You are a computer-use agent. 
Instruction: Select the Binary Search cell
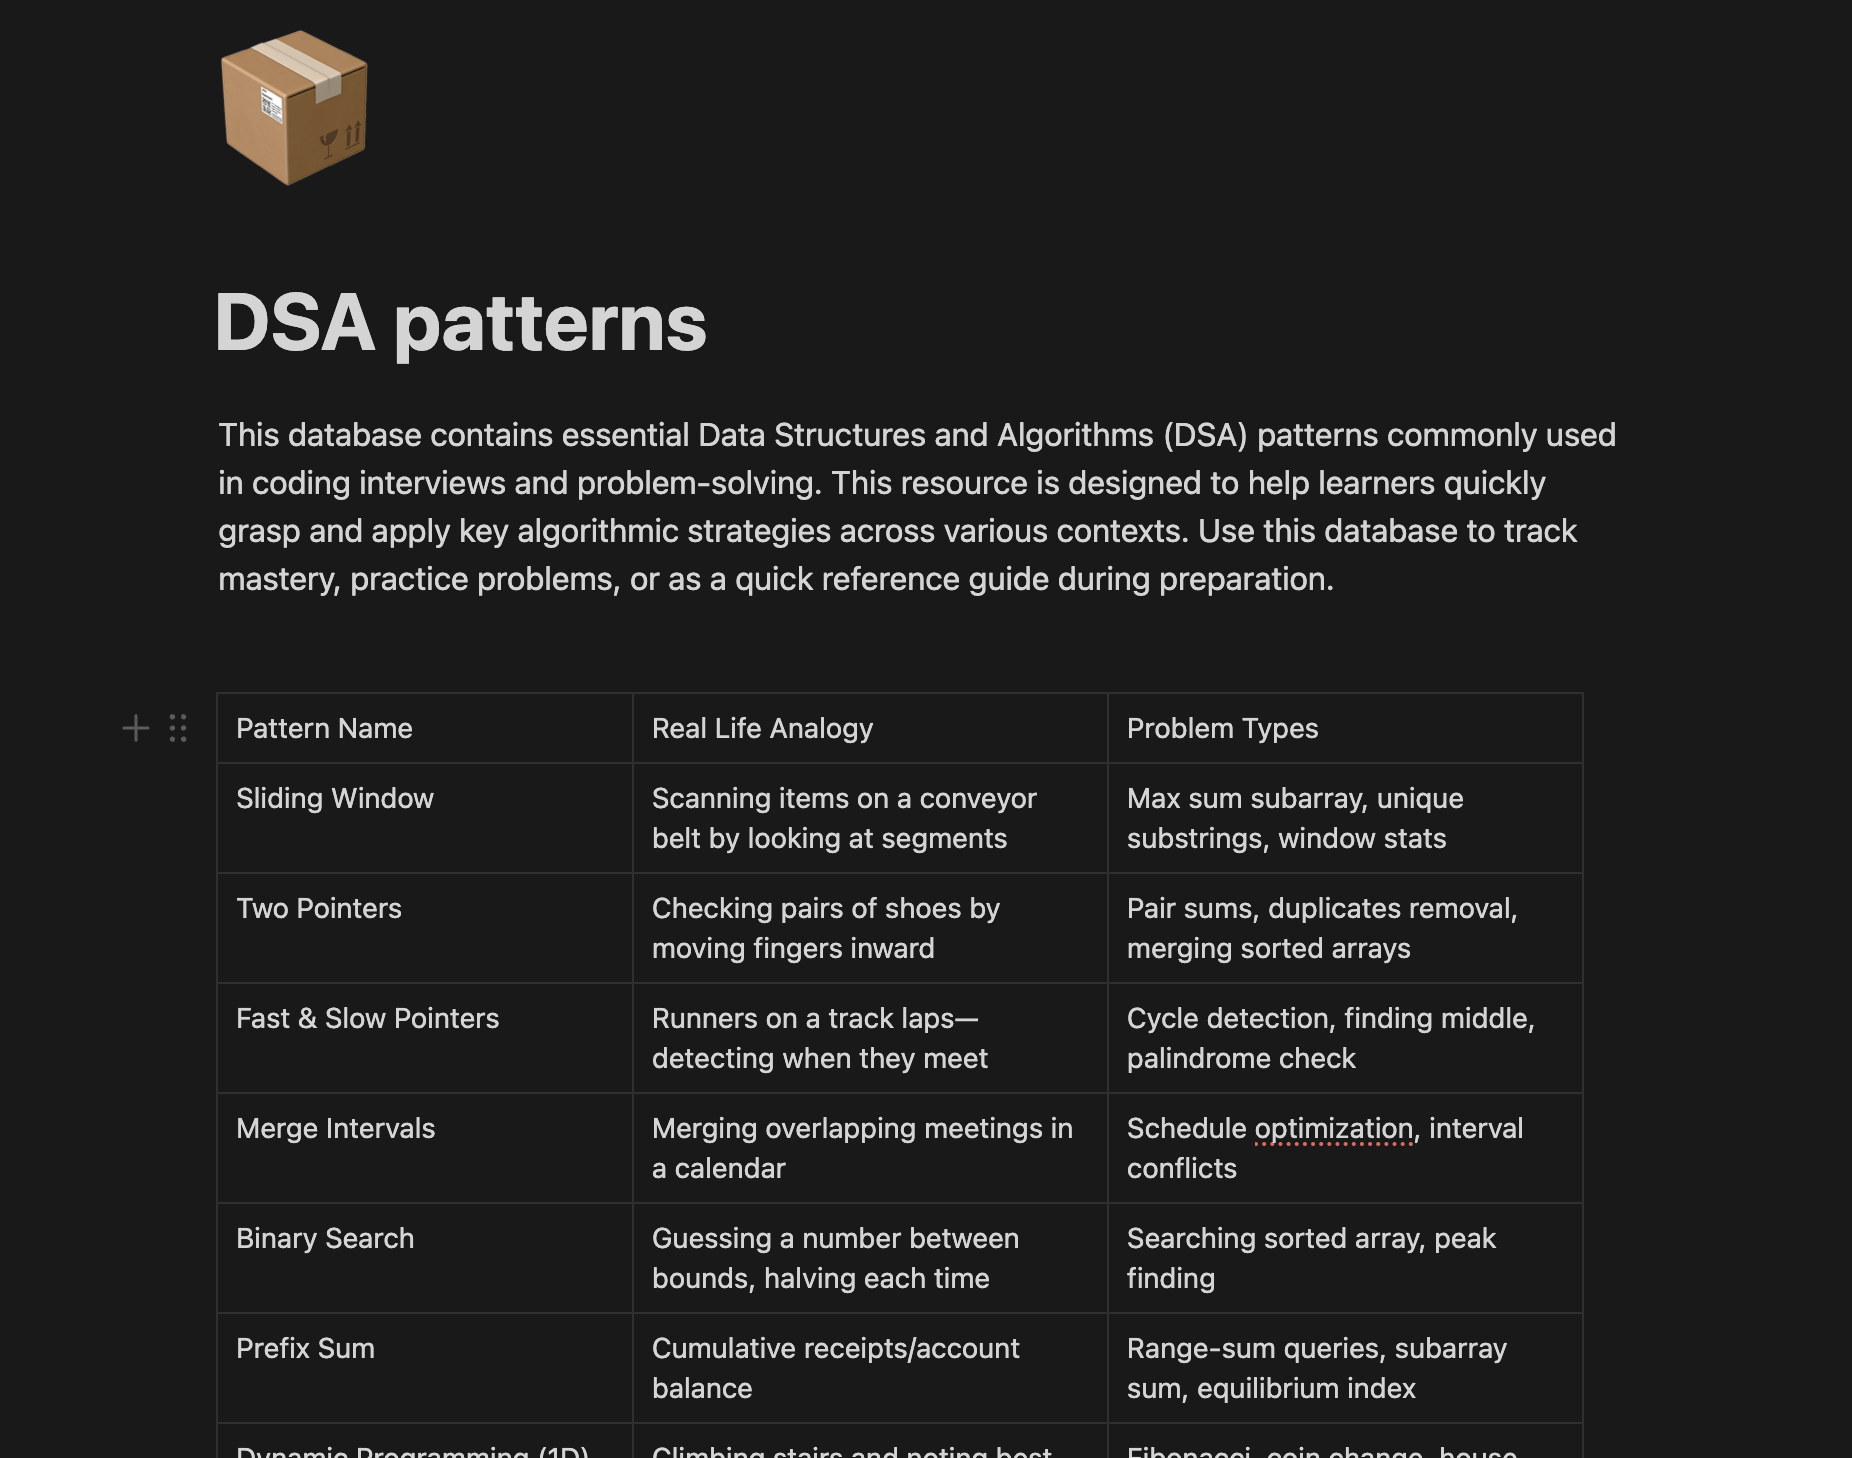tap(325, 1238)
